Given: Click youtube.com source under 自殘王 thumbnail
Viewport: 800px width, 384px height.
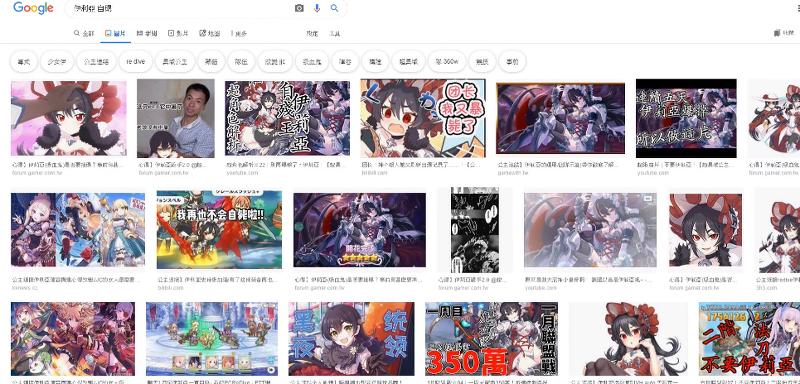Looking at the screenshot, I should [242, 173].
